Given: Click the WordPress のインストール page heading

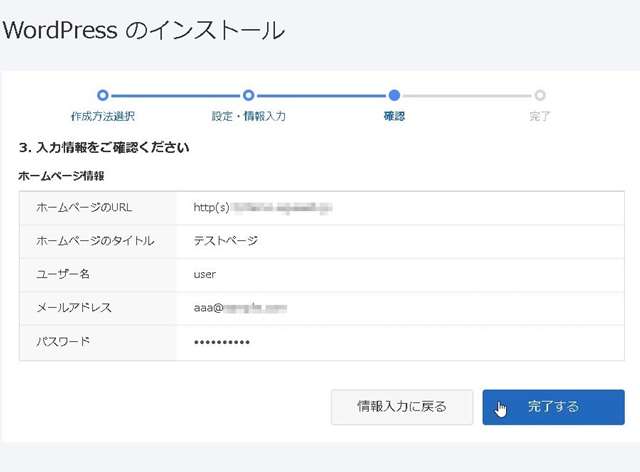Looking at the screenshot, I should coord(143,30).
